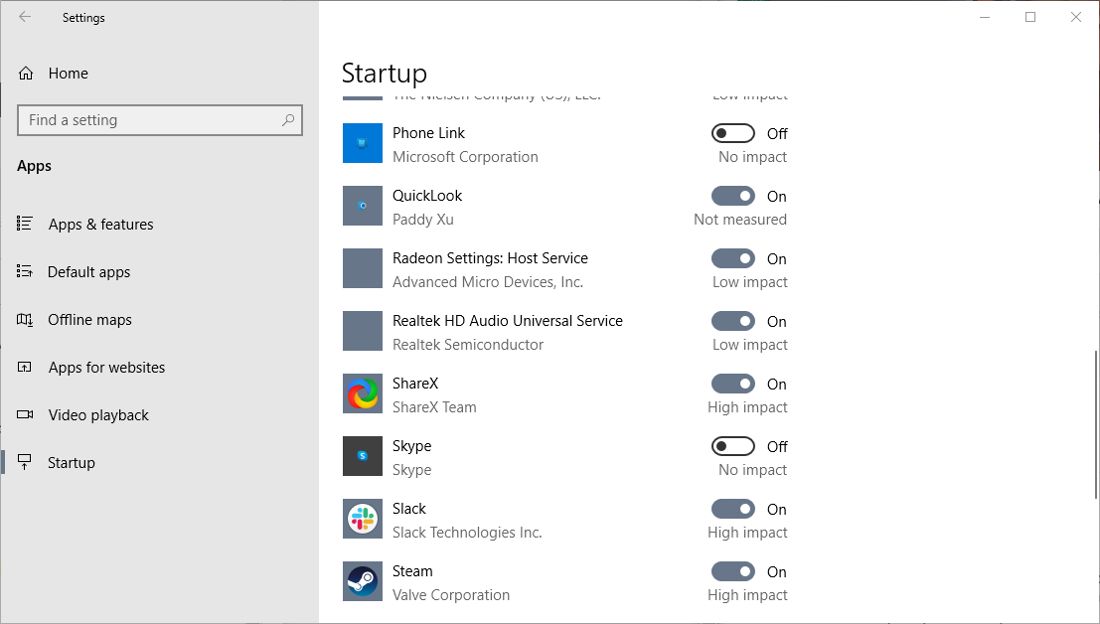Go to Offline maps settings

click(89, 320)
